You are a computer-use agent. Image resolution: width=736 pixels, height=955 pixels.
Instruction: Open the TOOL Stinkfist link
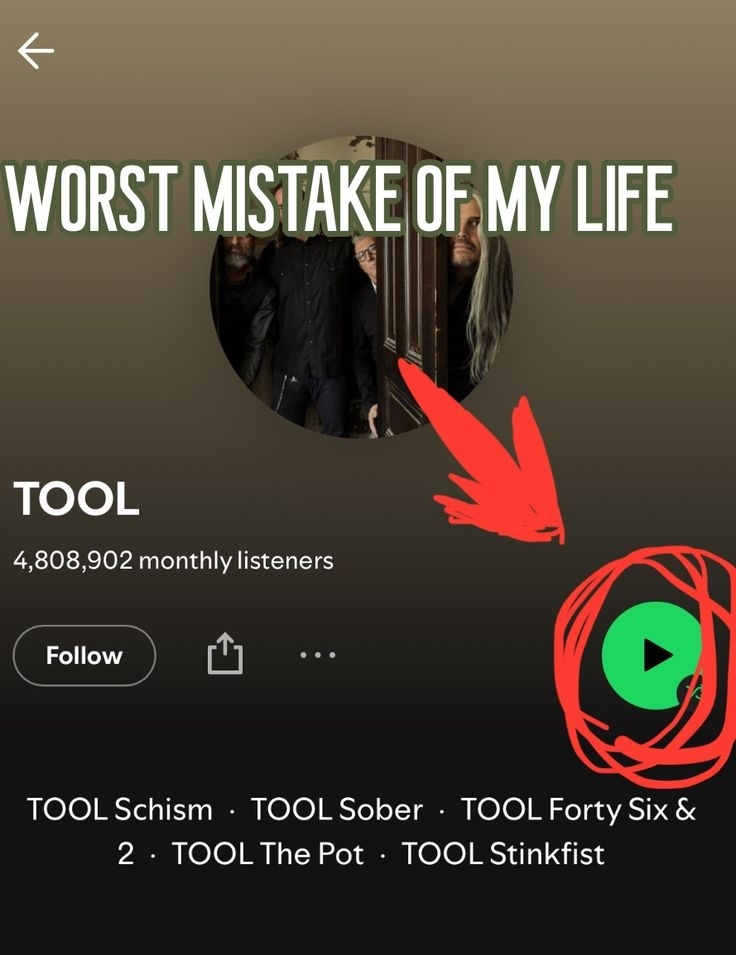[503, 855]
